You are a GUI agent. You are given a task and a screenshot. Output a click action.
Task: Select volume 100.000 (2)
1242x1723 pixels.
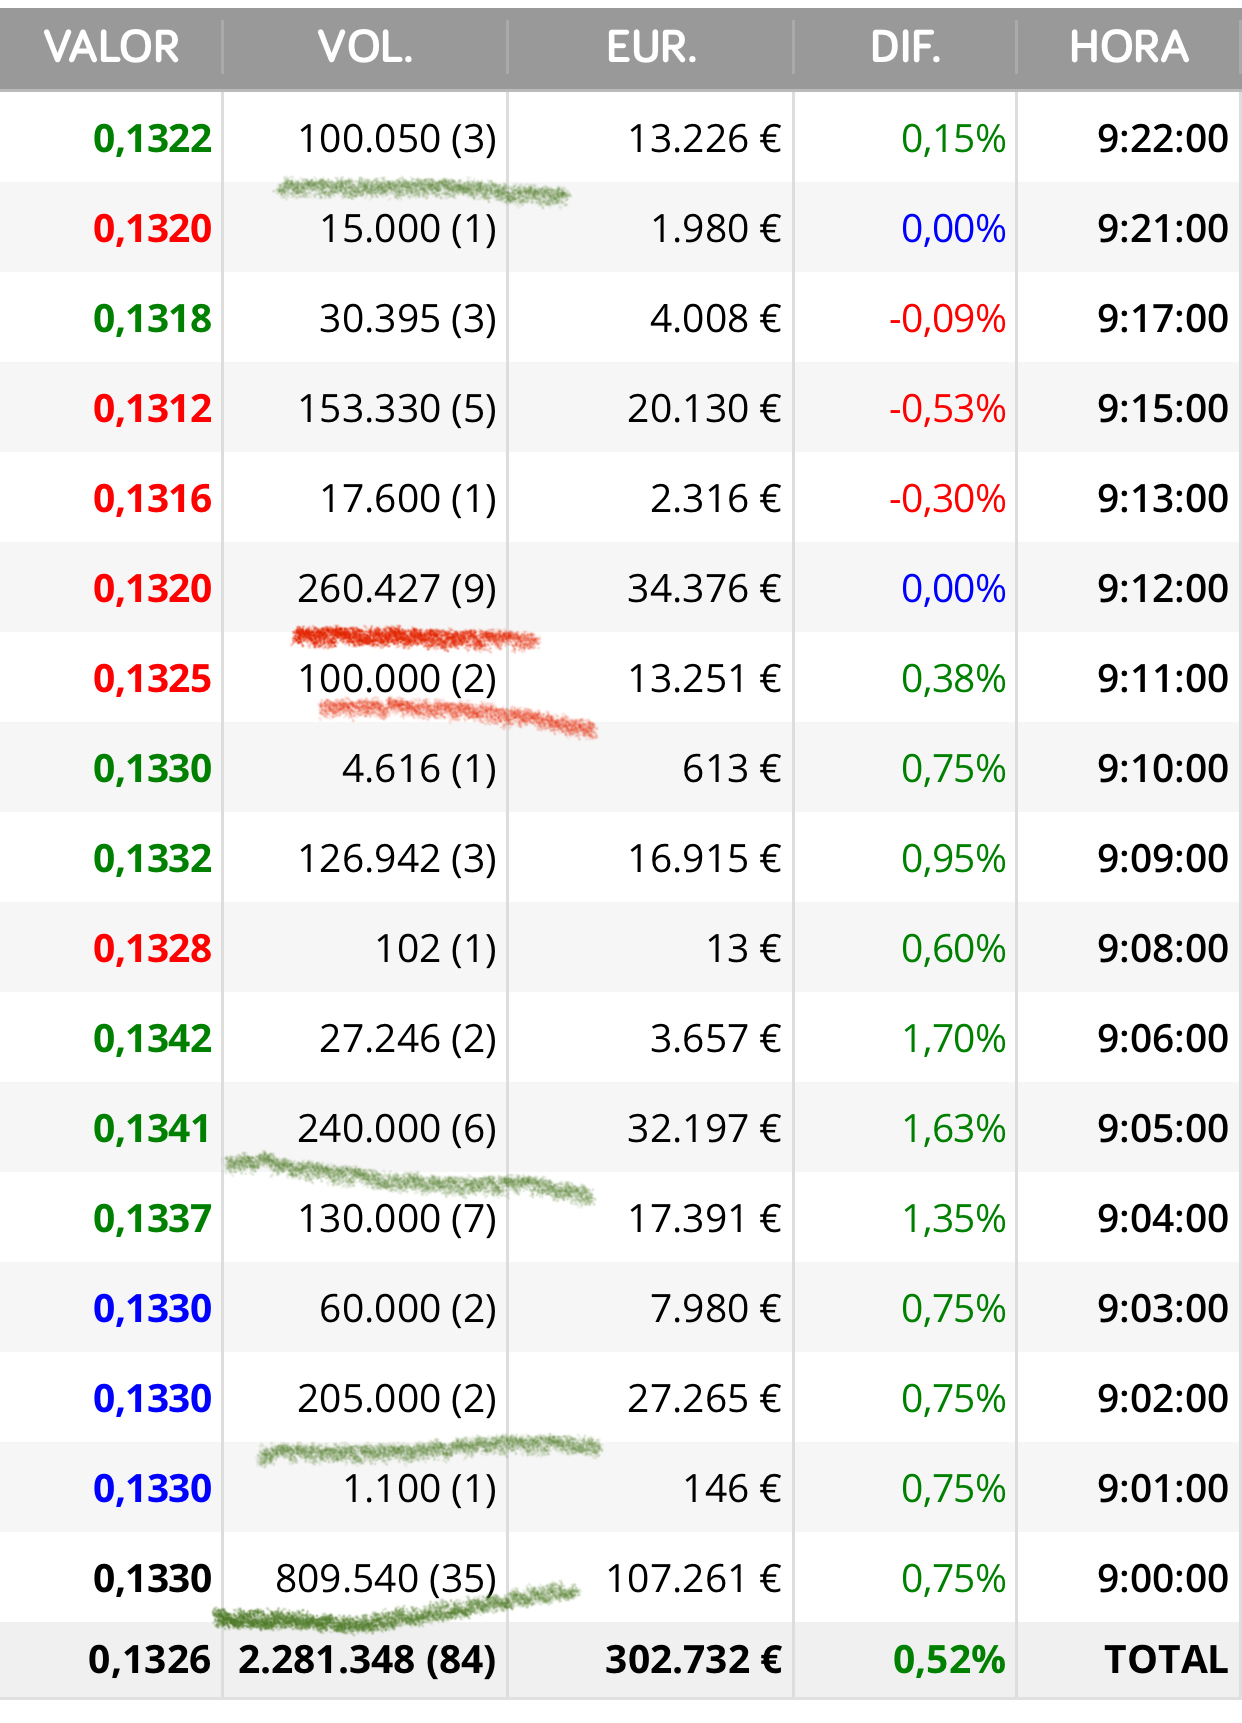[397, 679]
